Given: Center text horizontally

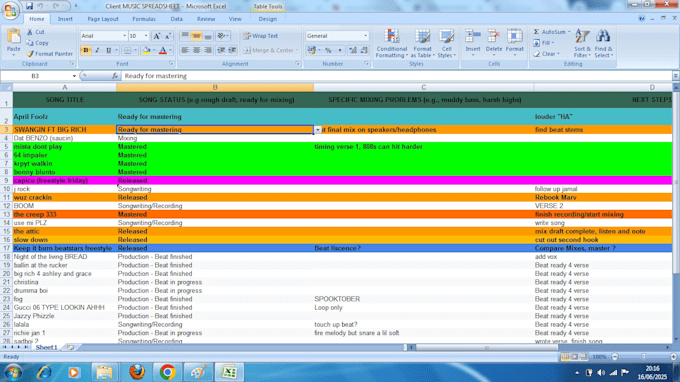Looking at the screenshot, I should click(196, 50).
